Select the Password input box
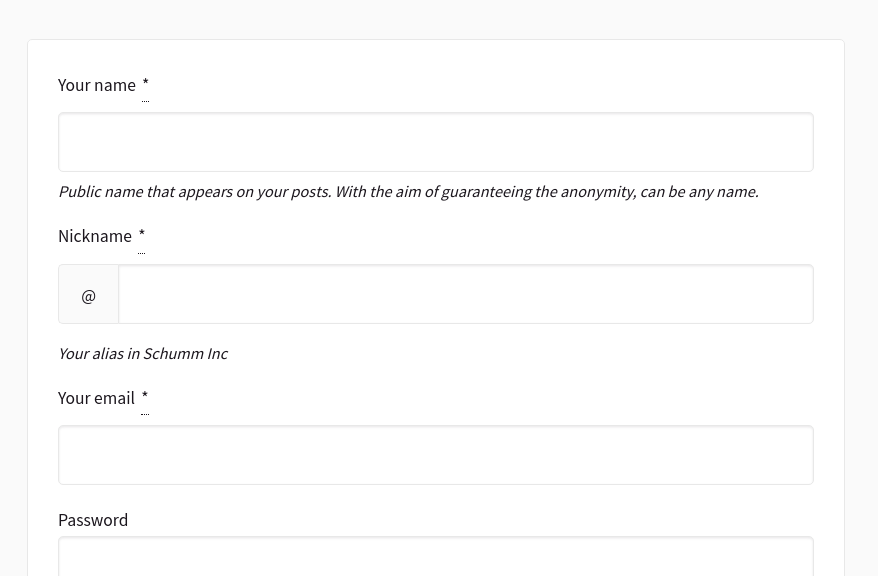This screenshot has width=878, height=576. pyautogui.click(x=436, y=556)
